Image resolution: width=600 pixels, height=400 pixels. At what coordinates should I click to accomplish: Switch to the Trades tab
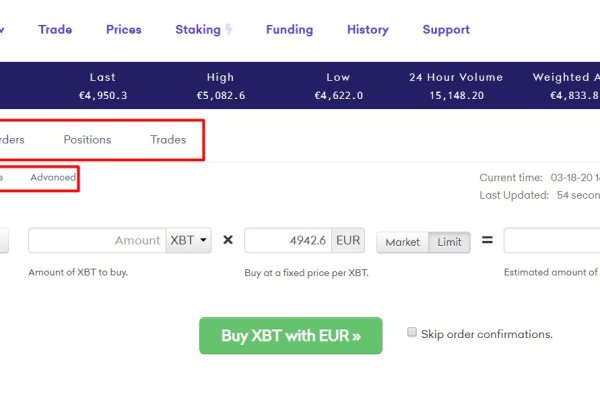(x=168, y=140)
